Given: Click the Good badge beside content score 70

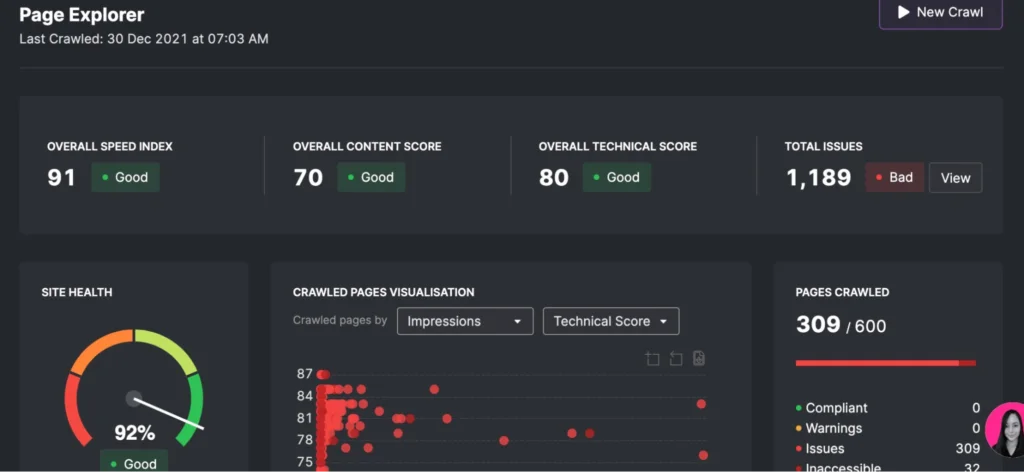Looking at the screenshot, I should coord(371,178).
